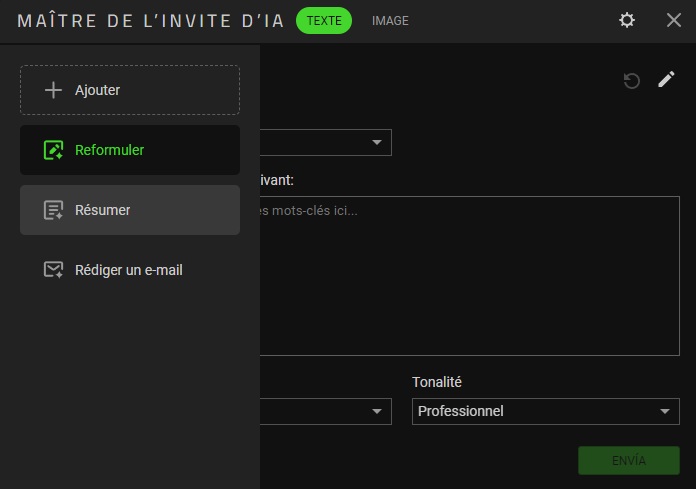Click the plus icon beside Ajouter
This screenshot has height=489, width=696.
pos(54,90)
